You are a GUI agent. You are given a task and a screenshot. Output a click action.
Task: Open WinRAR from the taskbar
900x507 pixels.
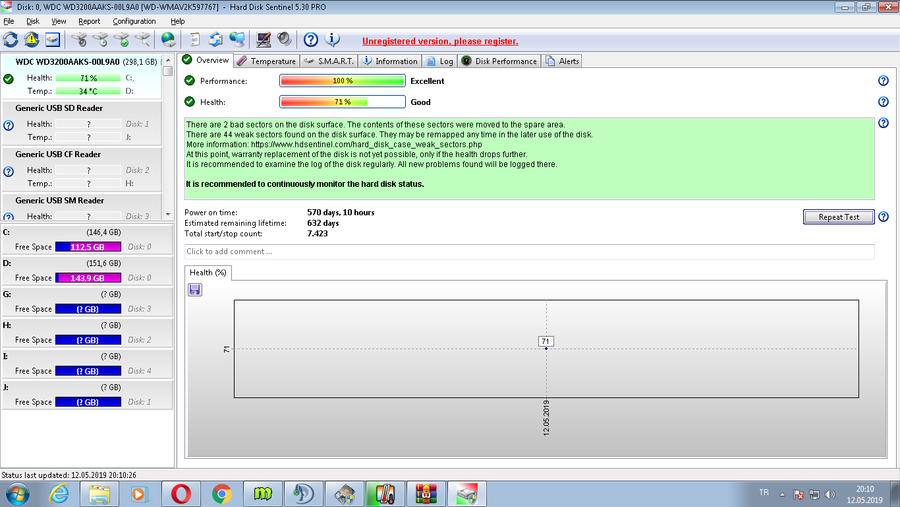[426, 494]
